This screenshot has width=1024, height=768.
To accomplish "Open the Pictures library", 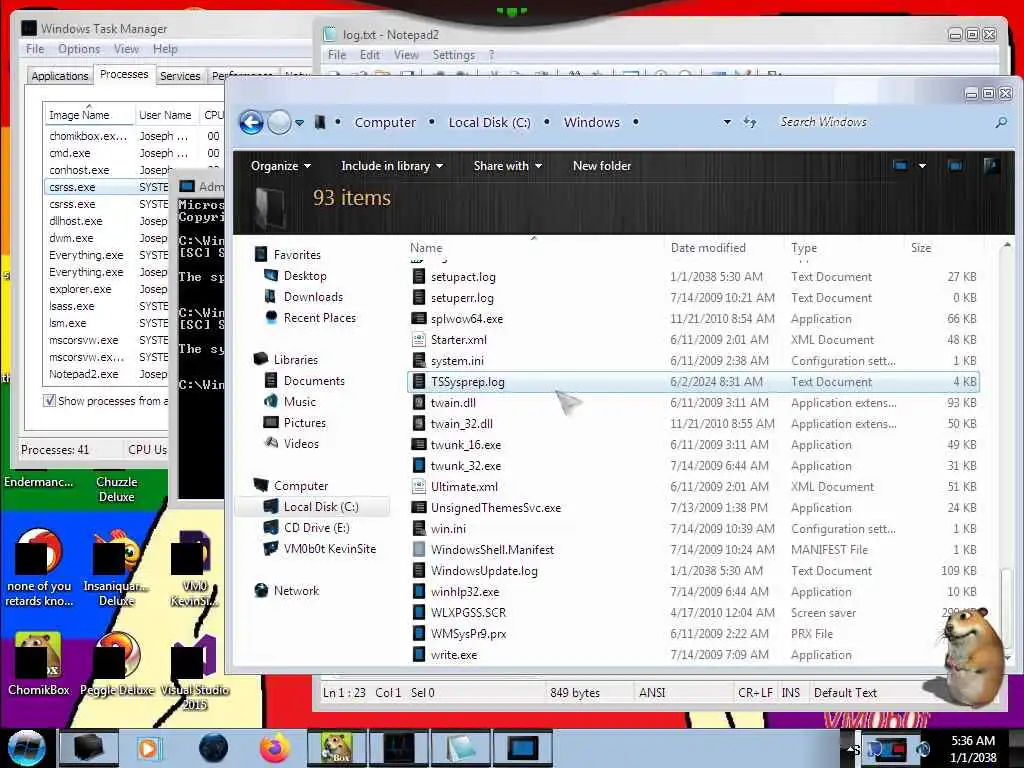I will [x=304, y=423].
